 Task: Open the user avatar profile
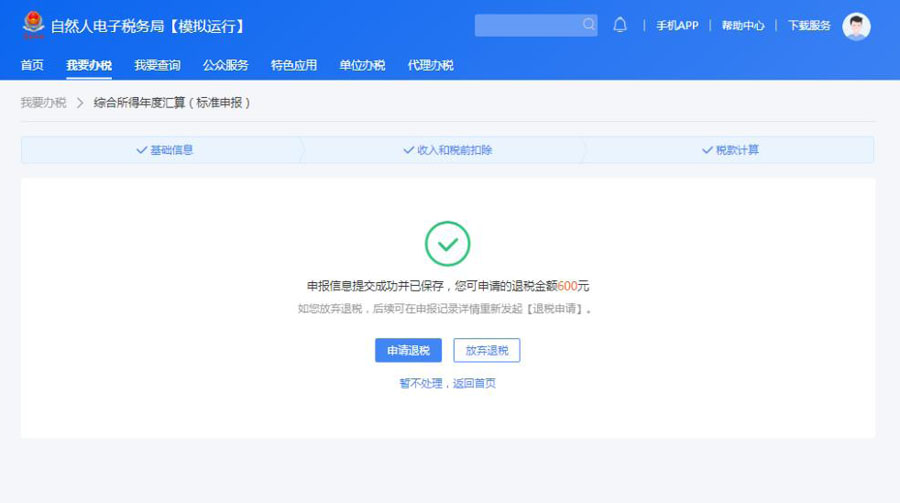coord(856,26)
